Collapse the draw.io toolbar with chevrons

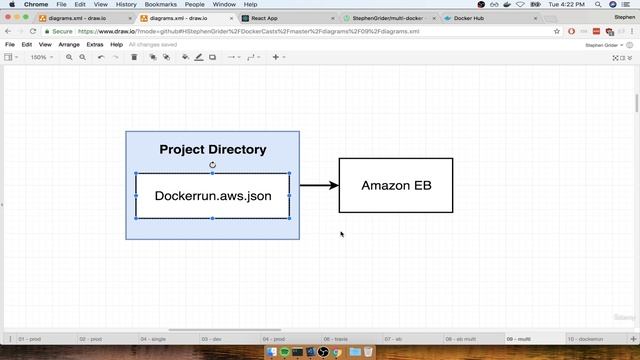pyautogui.click(x=630, y=58)
